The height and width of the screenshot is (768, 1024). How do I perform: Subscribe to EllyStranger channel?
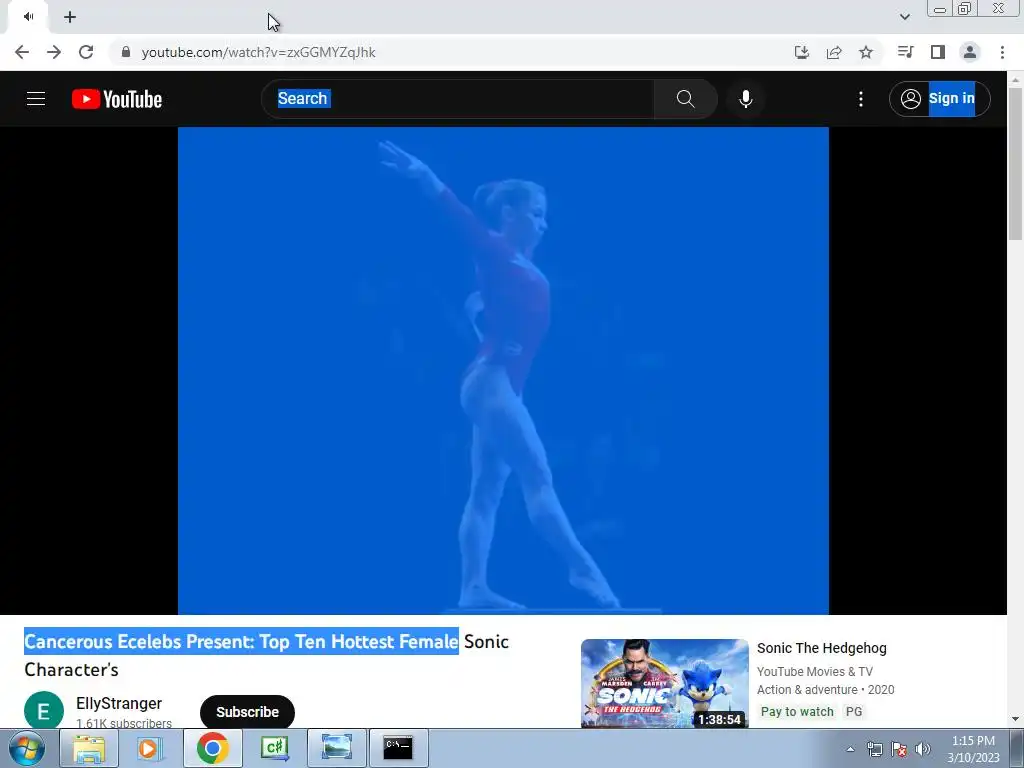[x=248, y=712]
